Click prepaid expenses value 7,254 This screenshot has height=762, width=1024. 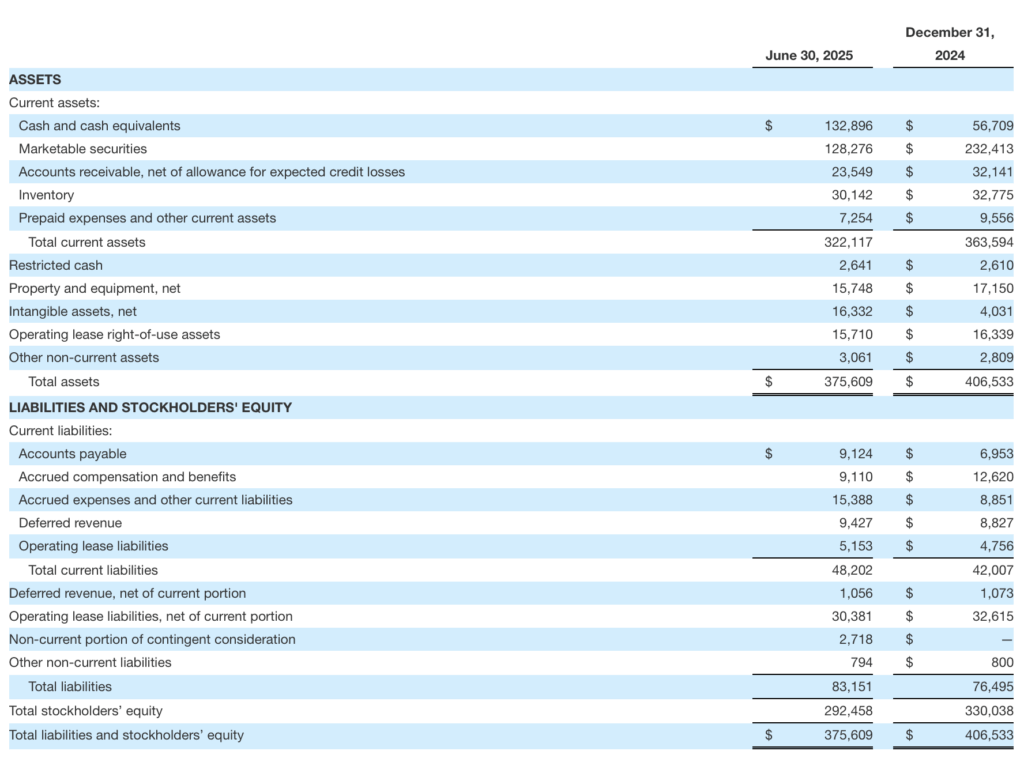(x=856, y=218)
